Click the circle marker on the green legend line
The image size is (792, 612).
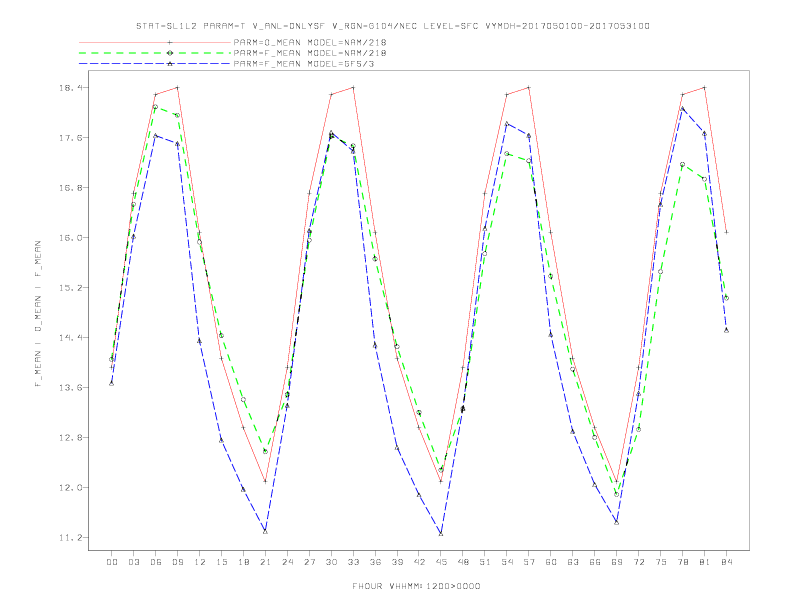click(170, 53)
